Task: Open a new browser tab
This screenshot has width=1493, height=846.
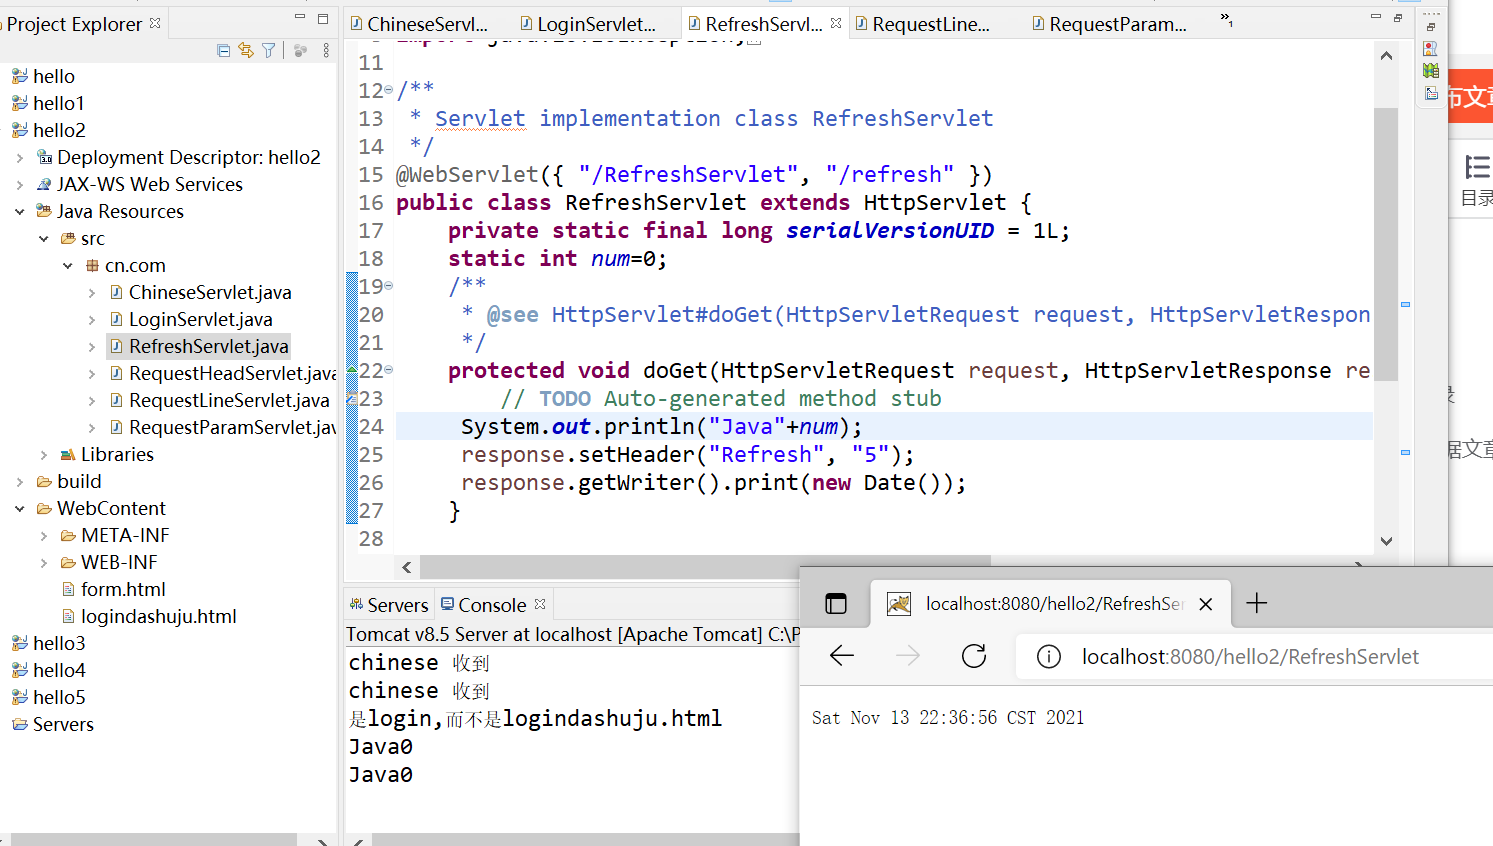Action: [1257, 603]
